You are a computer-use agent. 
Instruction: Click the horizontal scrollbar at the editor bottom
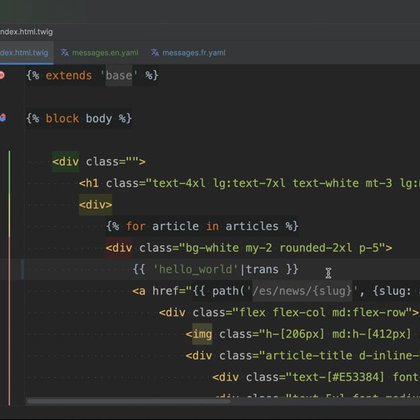[x=128, y=401]
